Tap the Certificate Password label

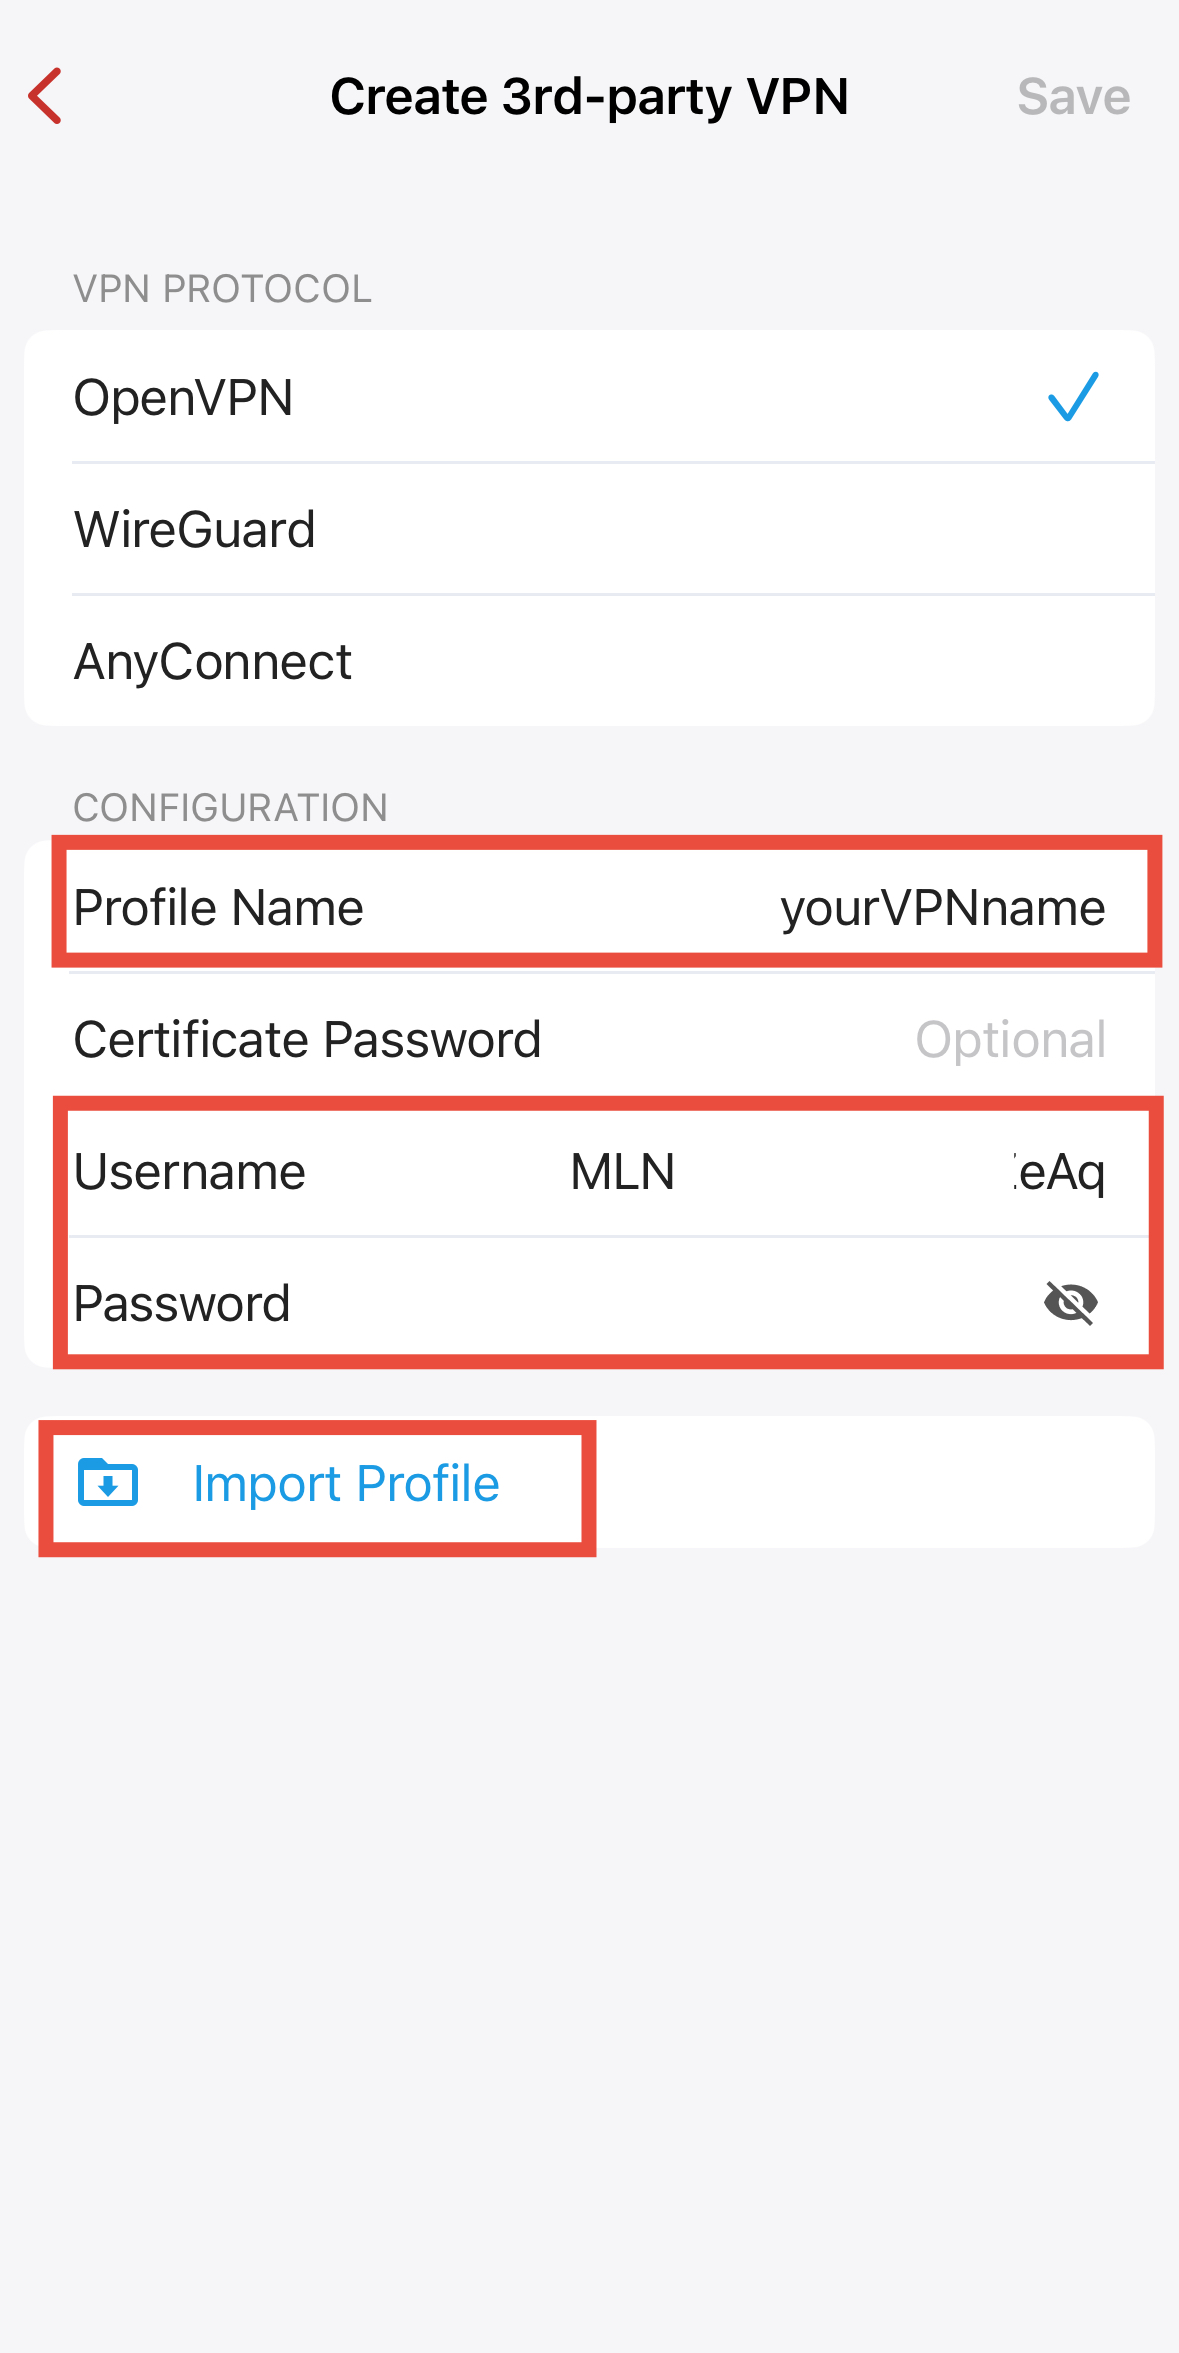coord(308,1040)
